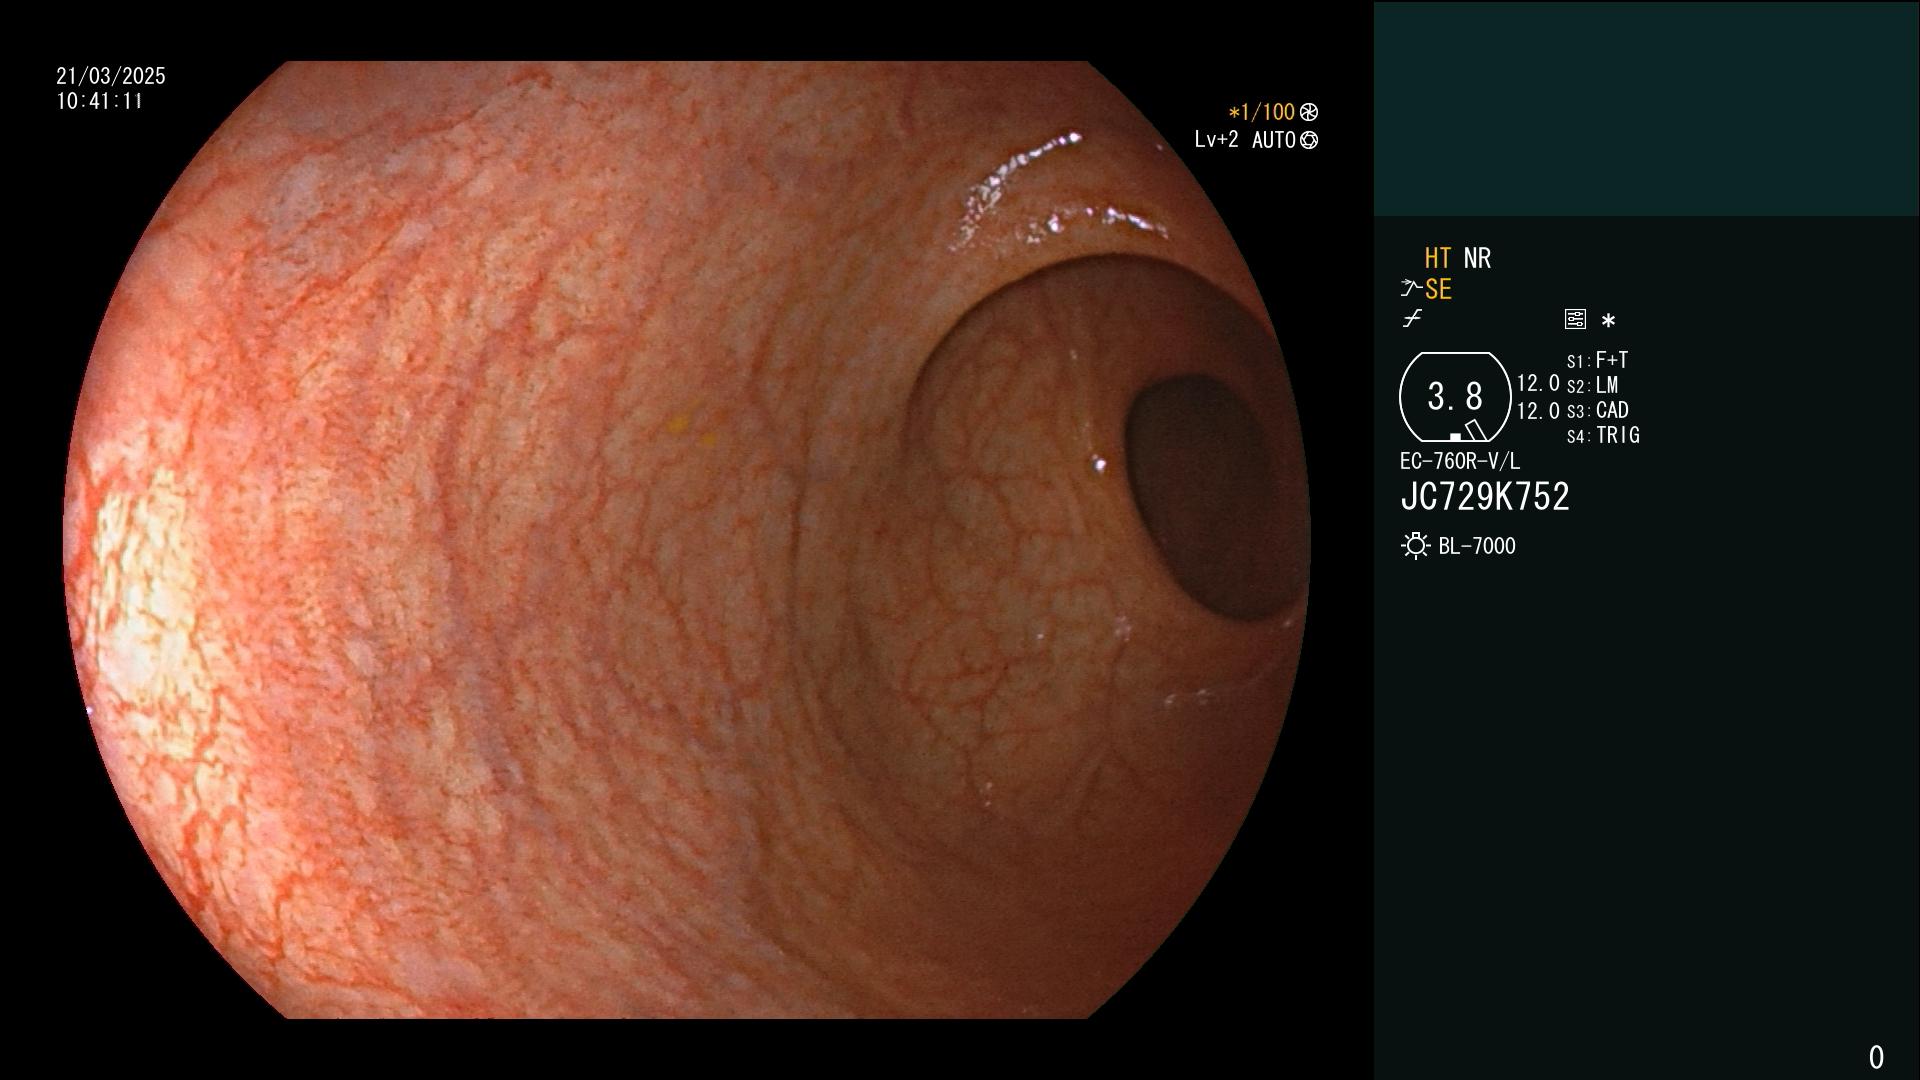Click the asterisk icon beside sliders
Image resolution: width=1920 pixels, height=1080 pixels.
(1608, 321)
